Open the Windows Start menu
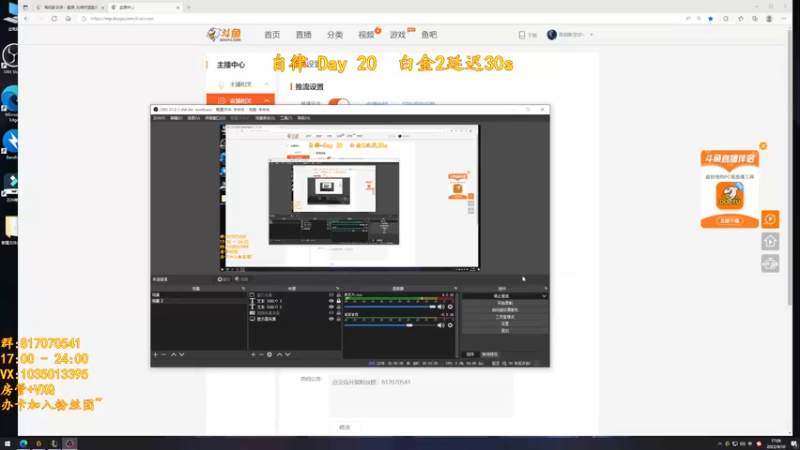The width and height of the screenshot is (800, 450). click(7, 444)
